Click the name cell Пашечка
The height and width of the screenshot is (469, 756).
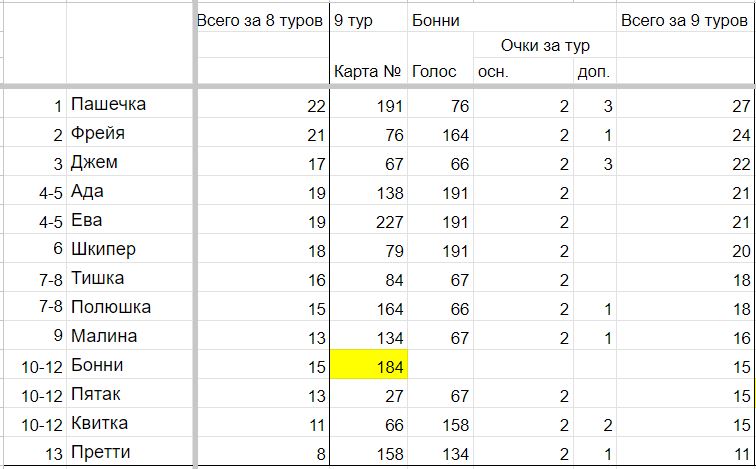[131, 104]
